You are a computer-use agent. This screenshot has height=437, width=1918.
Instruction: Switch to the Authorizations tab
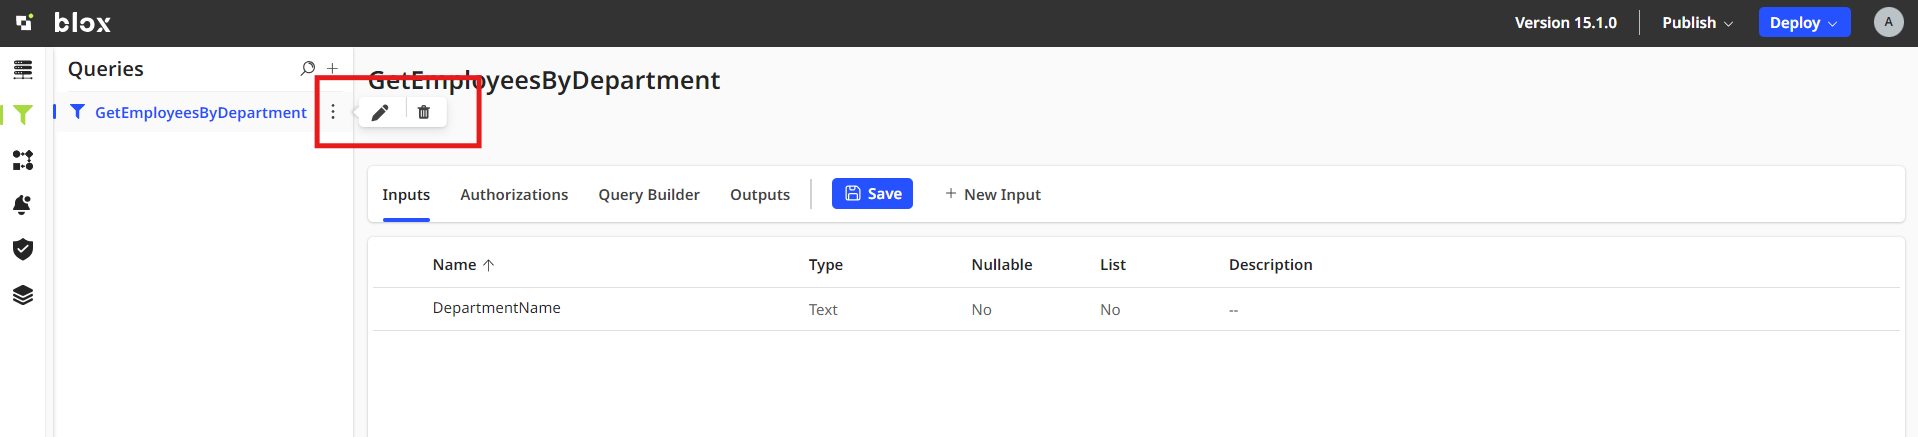pyautogui.click(x=514, y=195)
